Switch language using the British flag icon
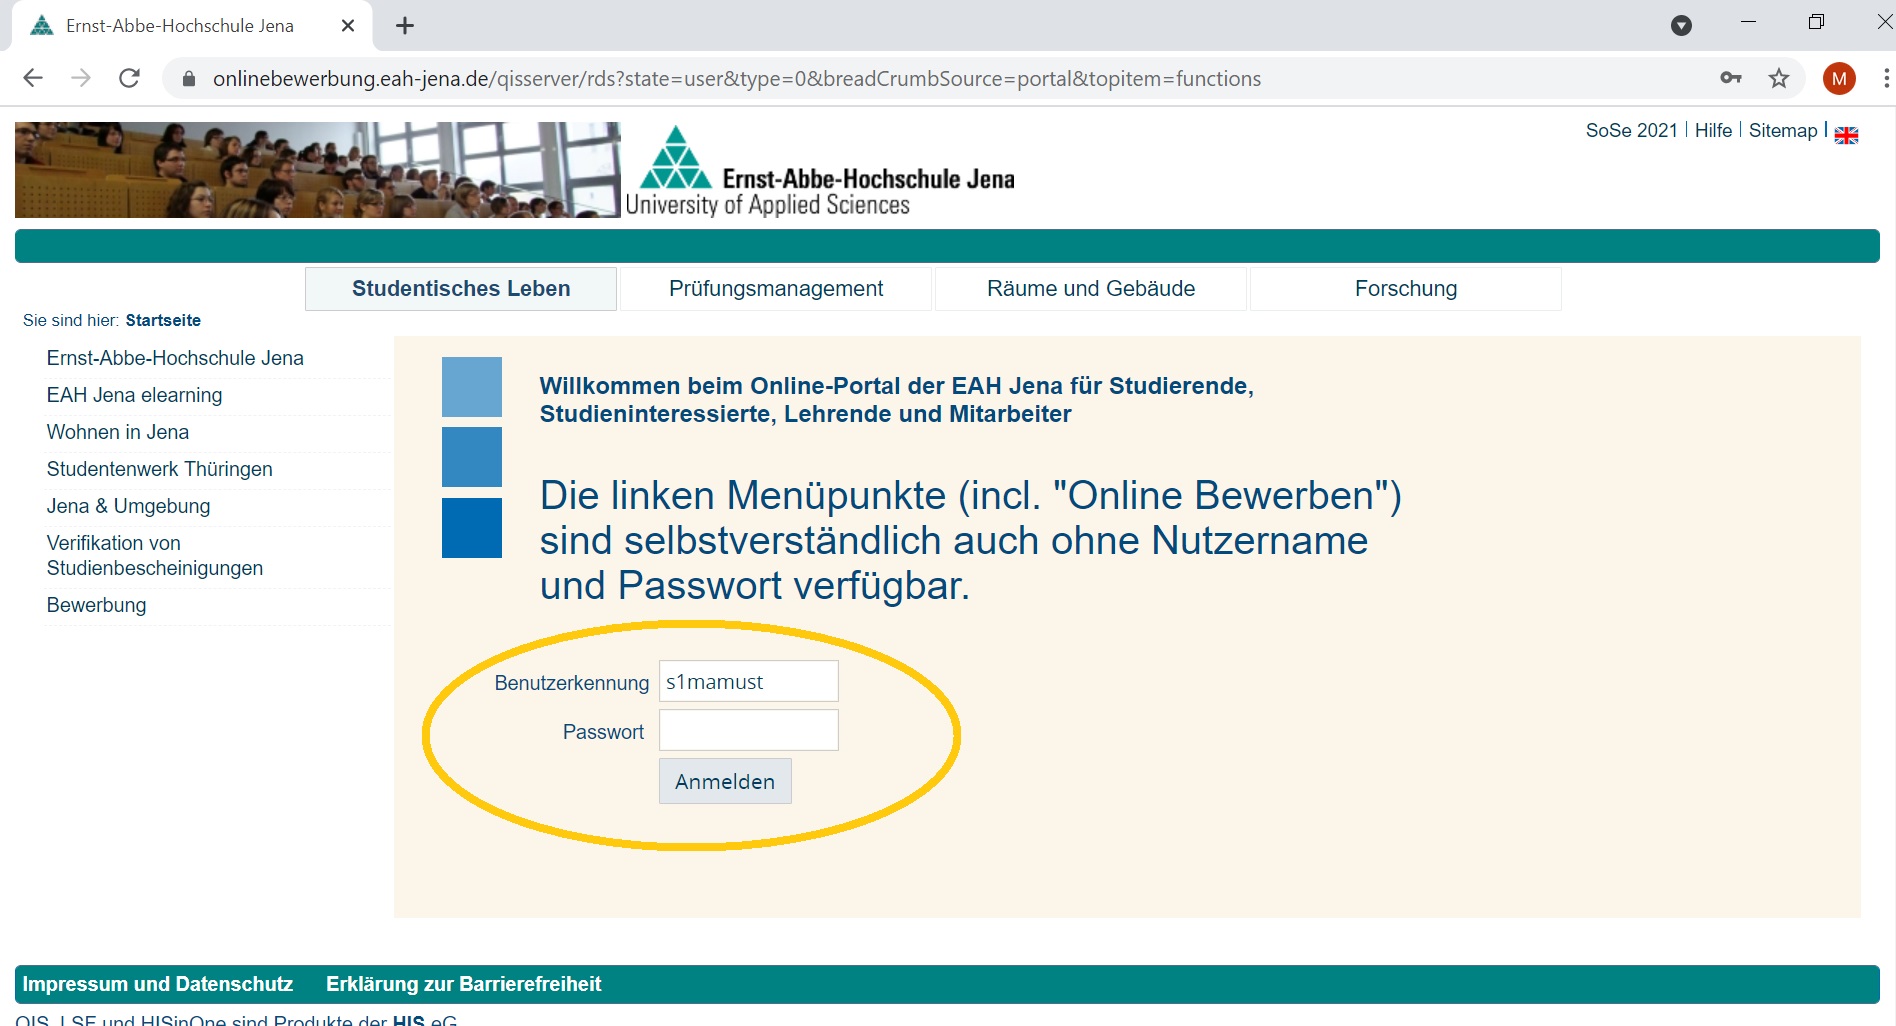The height and width of the screenshot is (1026, 1896). click(x=1846, y=133)
